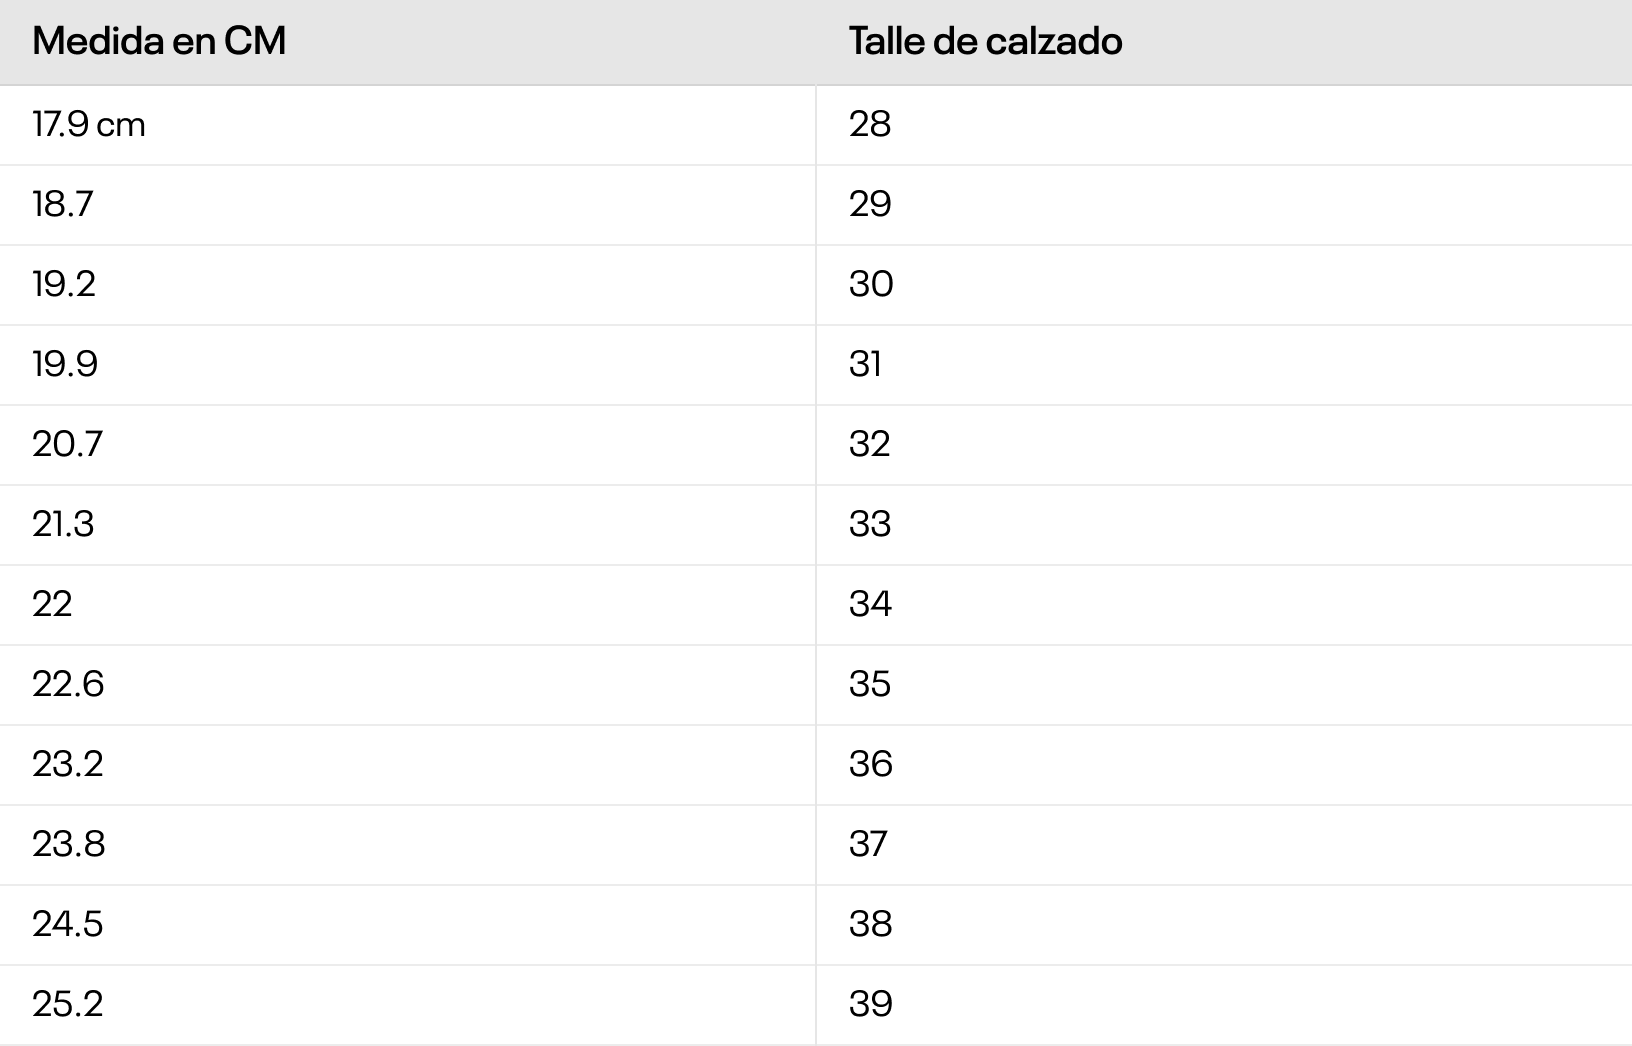Image resolution: width=1632 pixels, height=1046 pixels.
Task: Click the 23.8 measurement cell
Action: pos(68,844)
